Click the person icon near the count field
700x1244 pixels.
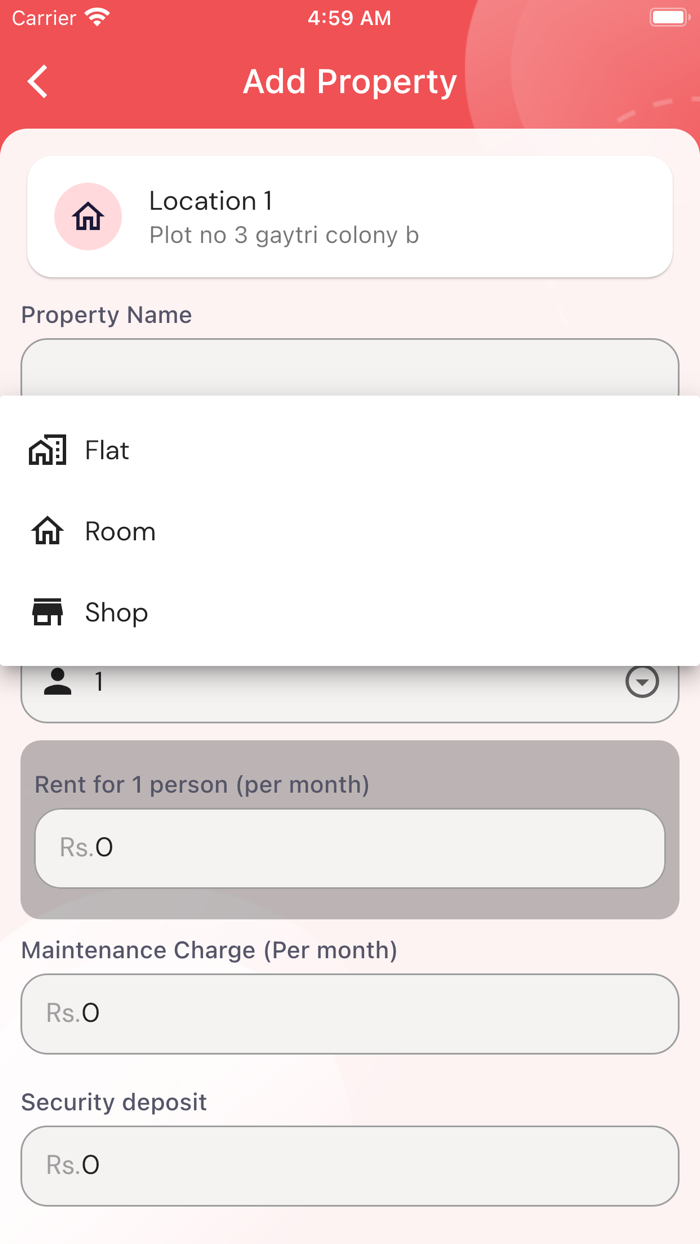[59, 681]
